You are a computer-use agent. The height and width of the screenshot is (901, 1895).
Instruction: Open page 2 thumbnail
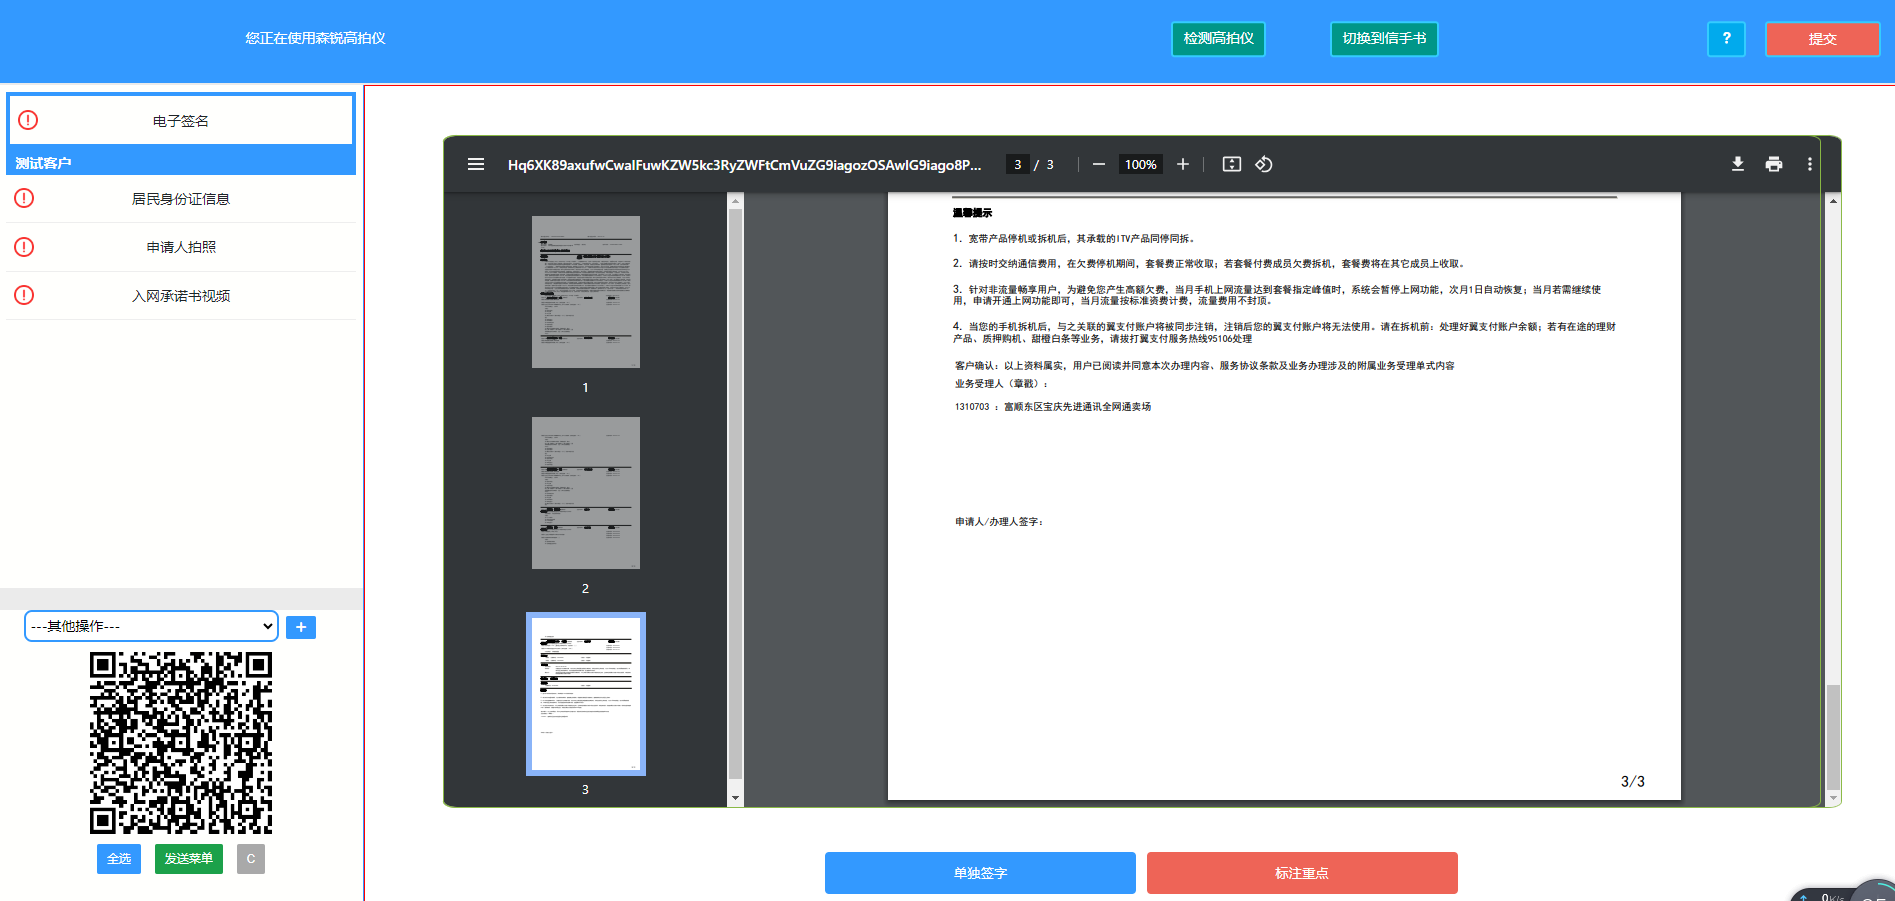pyautogui.click(x=586, y=493)
